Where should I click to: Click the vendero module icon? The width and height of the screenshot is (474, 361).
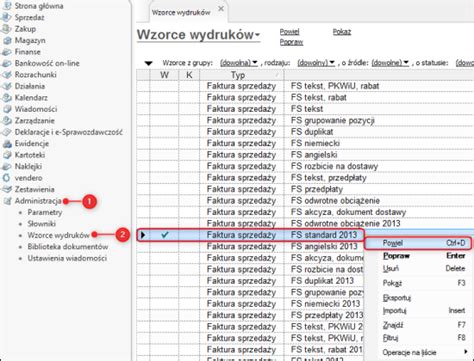[7, 178]
